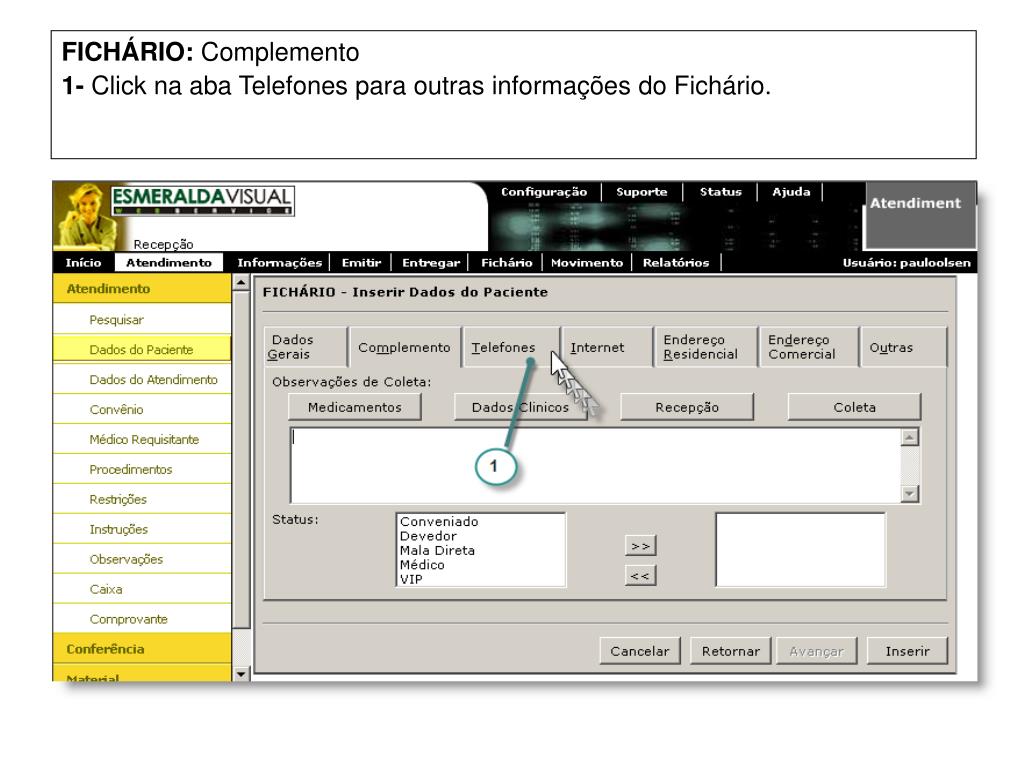
Task: Open Procedimentos in the sidebar
Action: point(142,470)
